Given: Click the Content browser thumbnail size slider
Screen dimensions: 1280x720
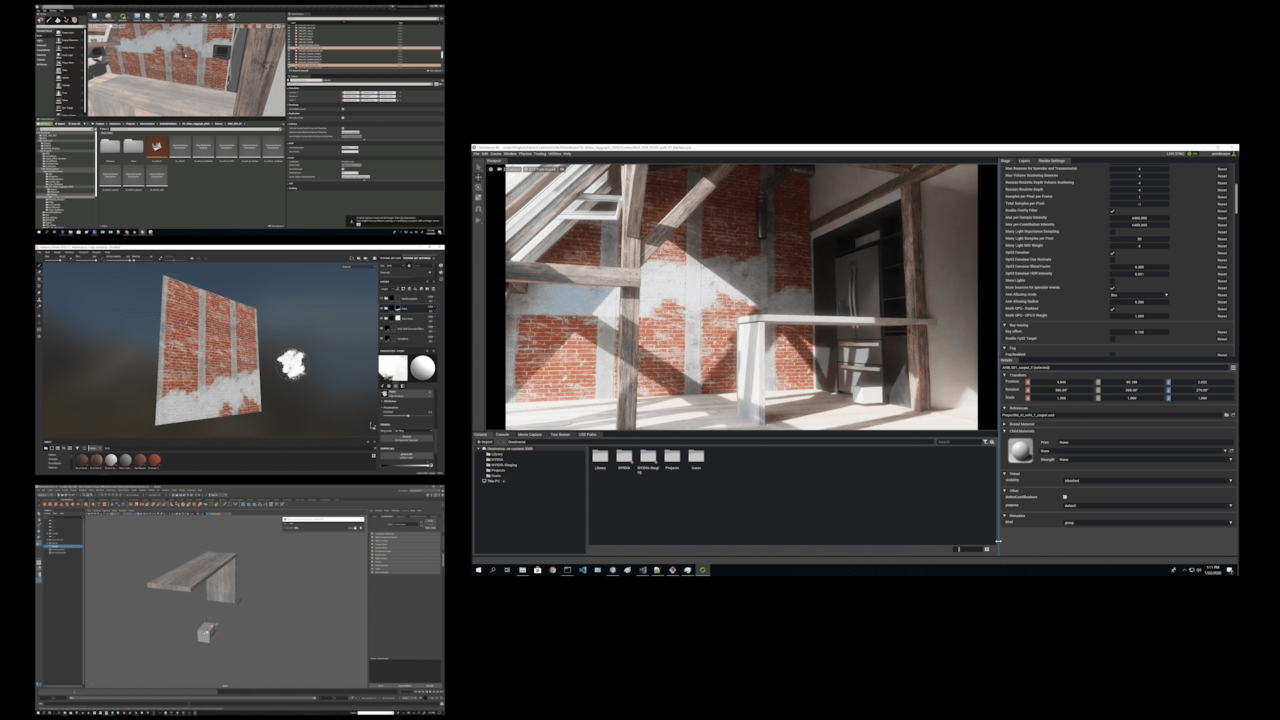Looking at the screenshot, I should click(965, 549).
